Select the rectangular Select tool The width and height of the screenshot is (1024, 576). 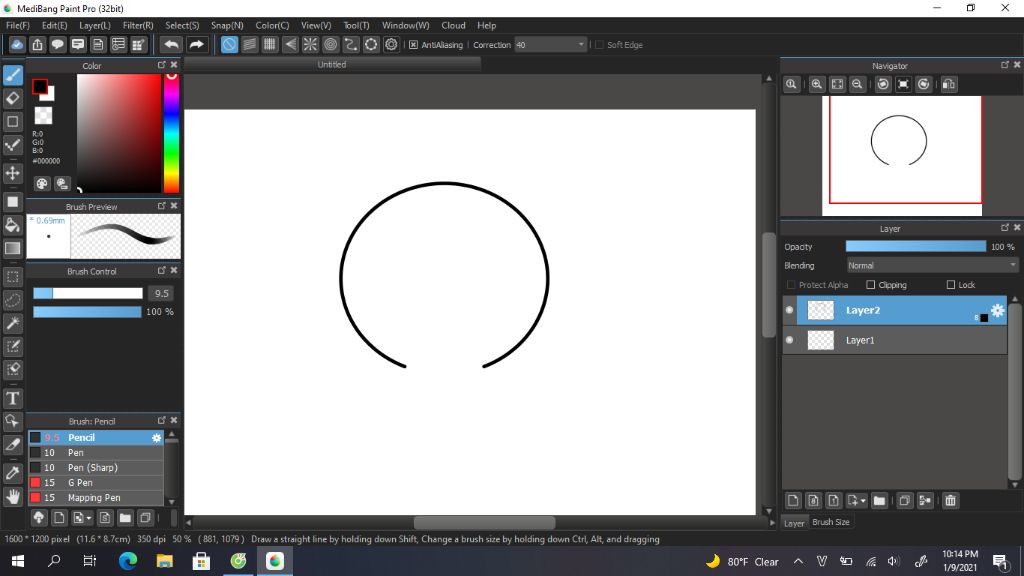pyautogui.click(x=13, y=277)
